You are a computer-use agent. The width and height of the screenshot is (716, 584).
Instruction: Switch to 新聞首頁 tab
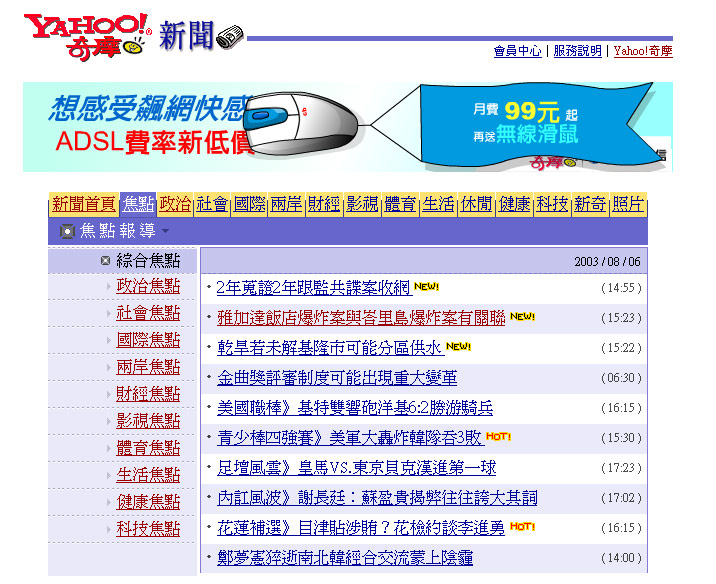pos(84,204)
